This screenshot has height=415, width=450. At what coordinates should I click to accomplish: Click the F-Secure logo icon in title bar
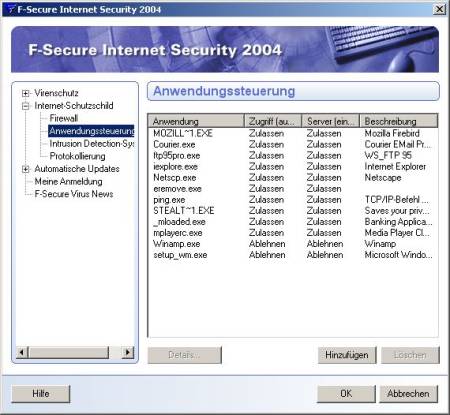pos(11,9)
